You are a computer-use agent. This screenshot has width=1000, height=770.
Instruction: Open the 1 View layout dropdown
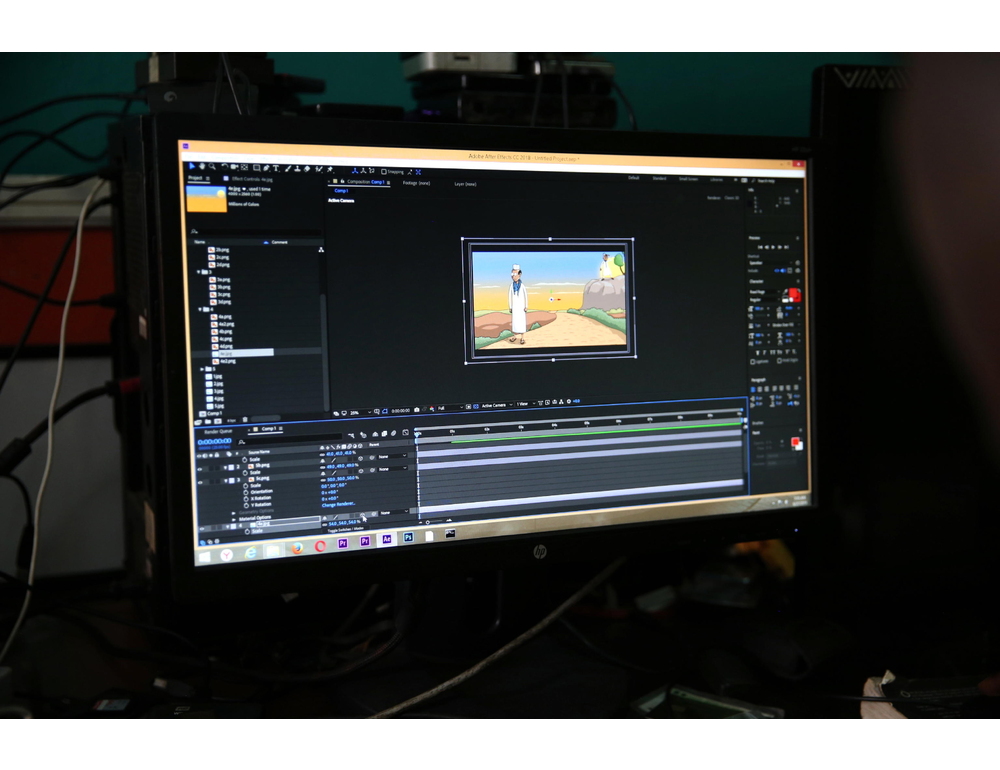point(525,404)
